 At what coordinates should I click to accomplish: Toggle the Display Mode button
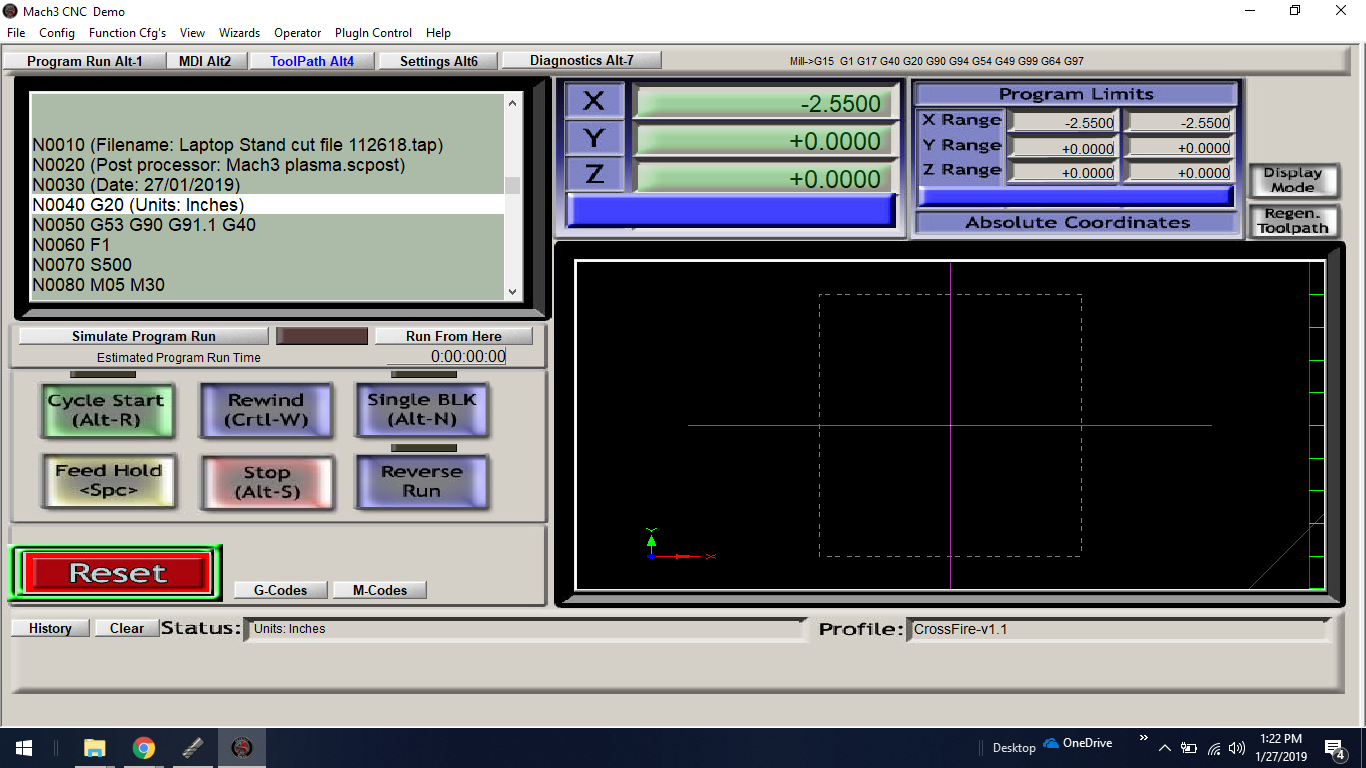pos(1293,180)
